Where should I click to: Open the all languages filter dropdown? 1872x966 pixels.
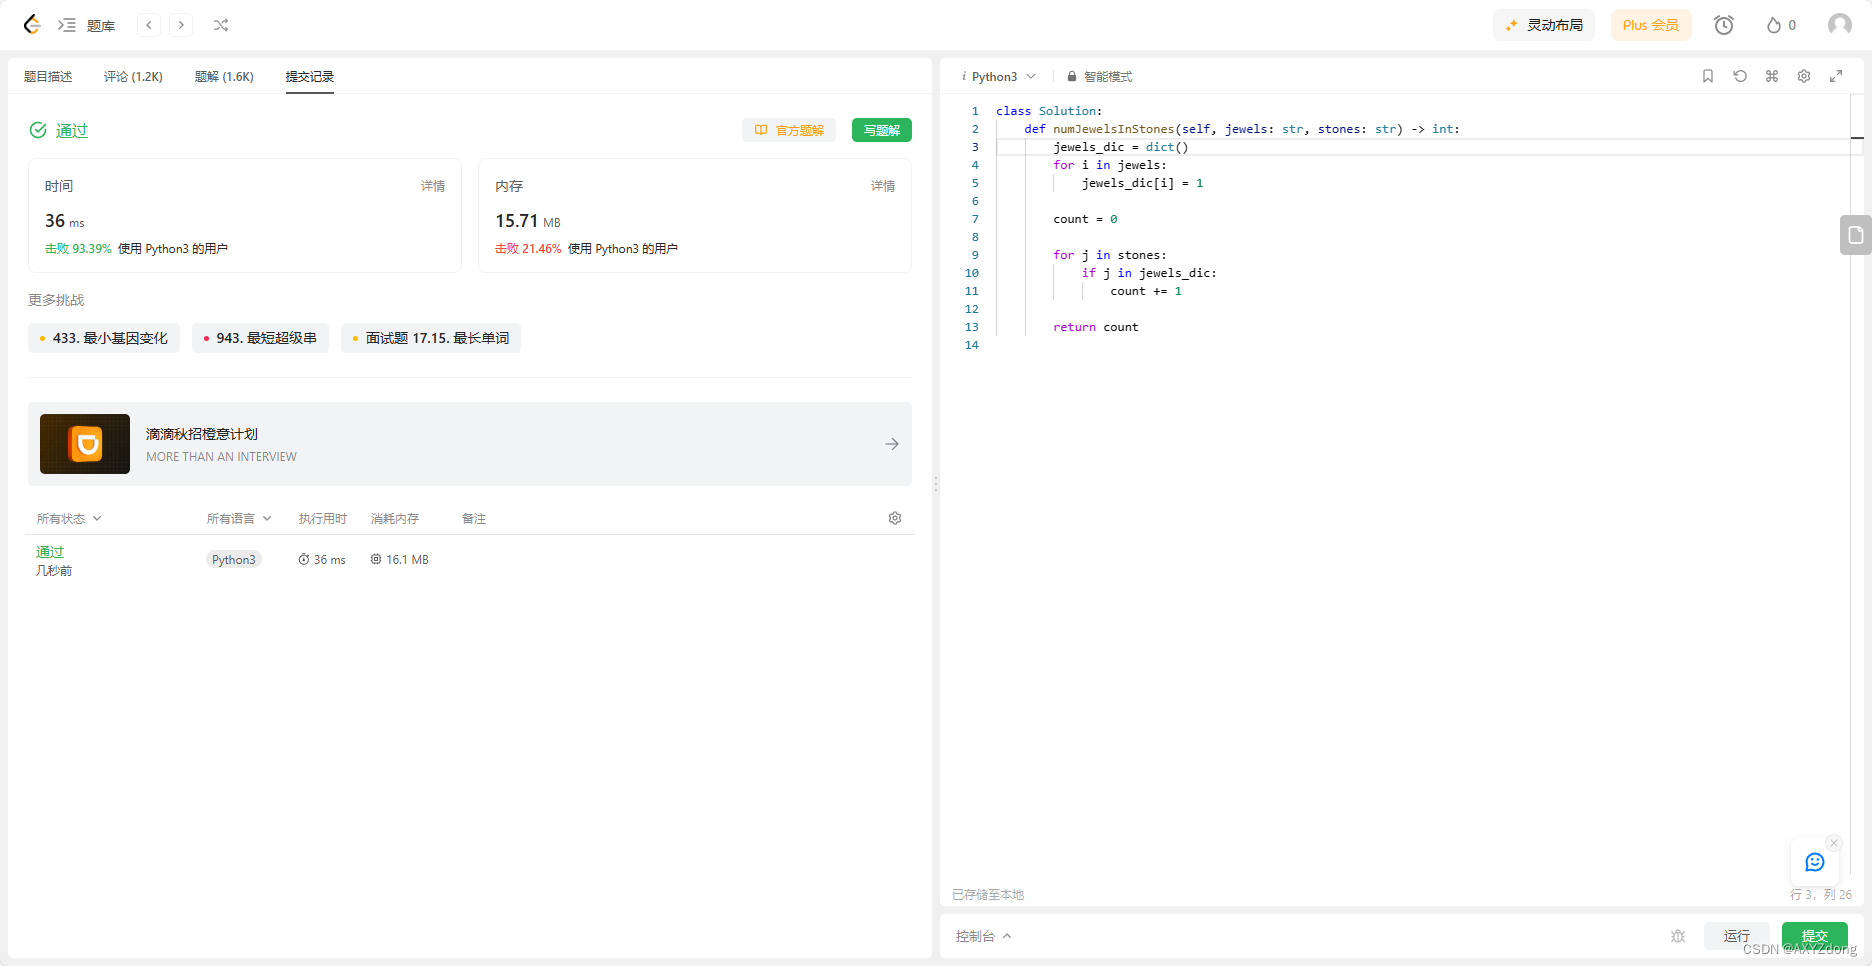(x=239, y=518)
